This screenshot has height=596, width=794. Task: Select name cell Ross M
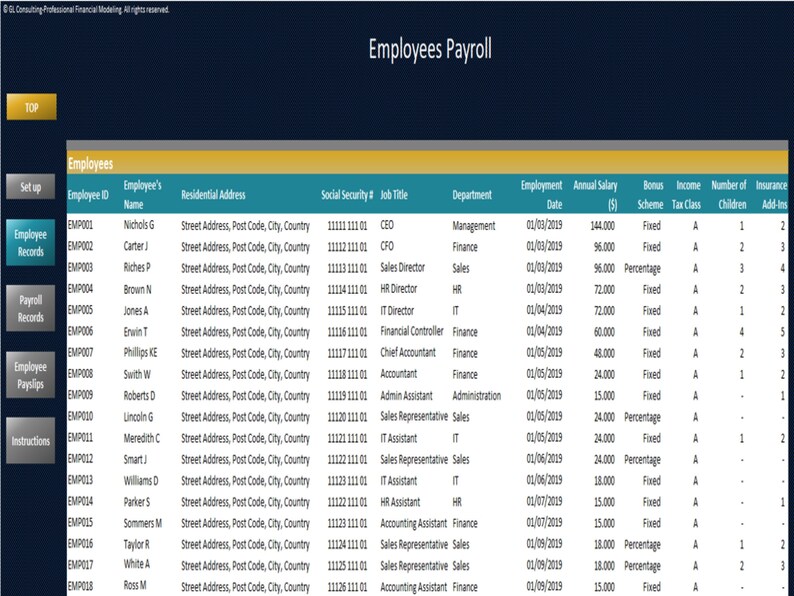pyautogui.click(x=135, y=585)
